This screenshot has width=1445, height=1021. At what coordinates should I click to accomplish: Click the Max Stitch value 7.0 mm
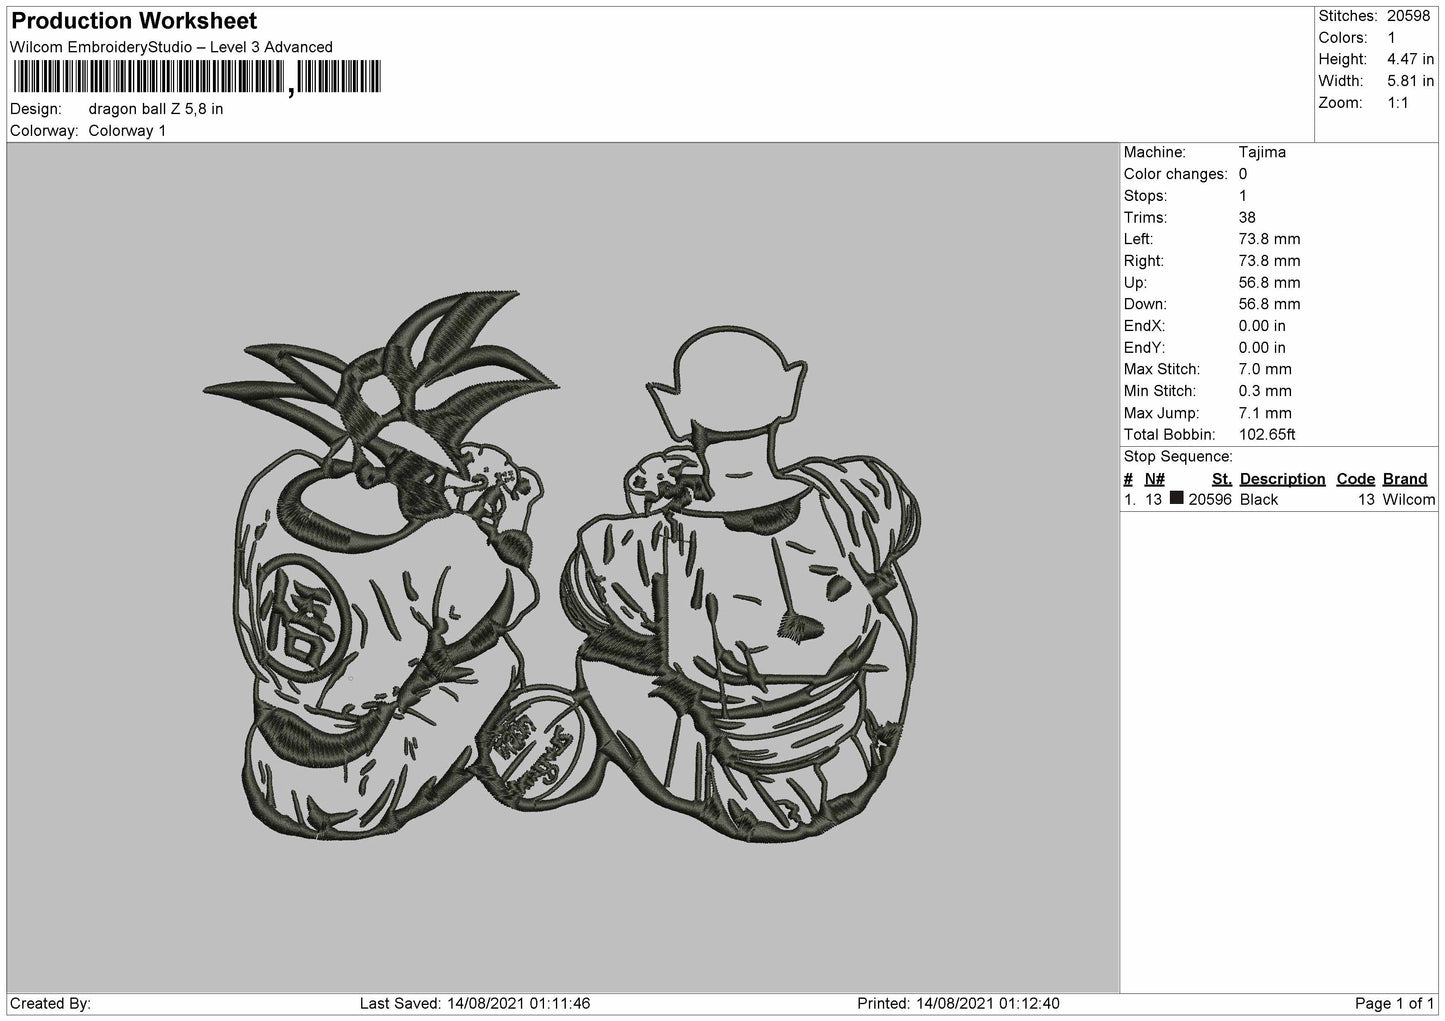tap(1265, 370)
